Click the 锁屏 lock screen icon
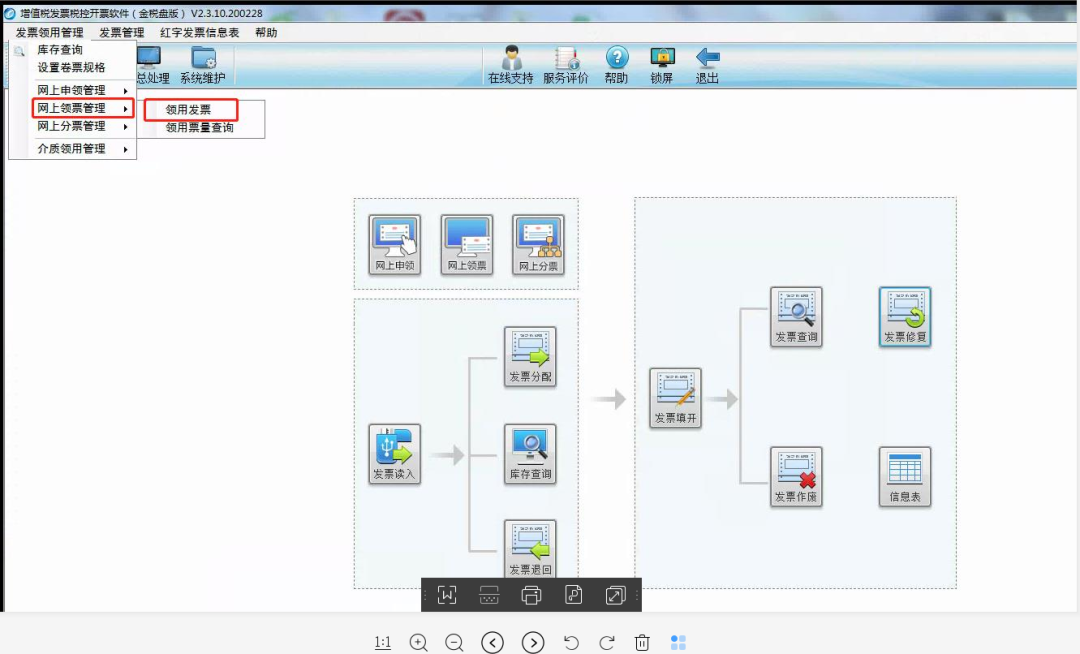The width and height of the screenshot is (1080, 654). pyautogui.click(x=662, y=65)
